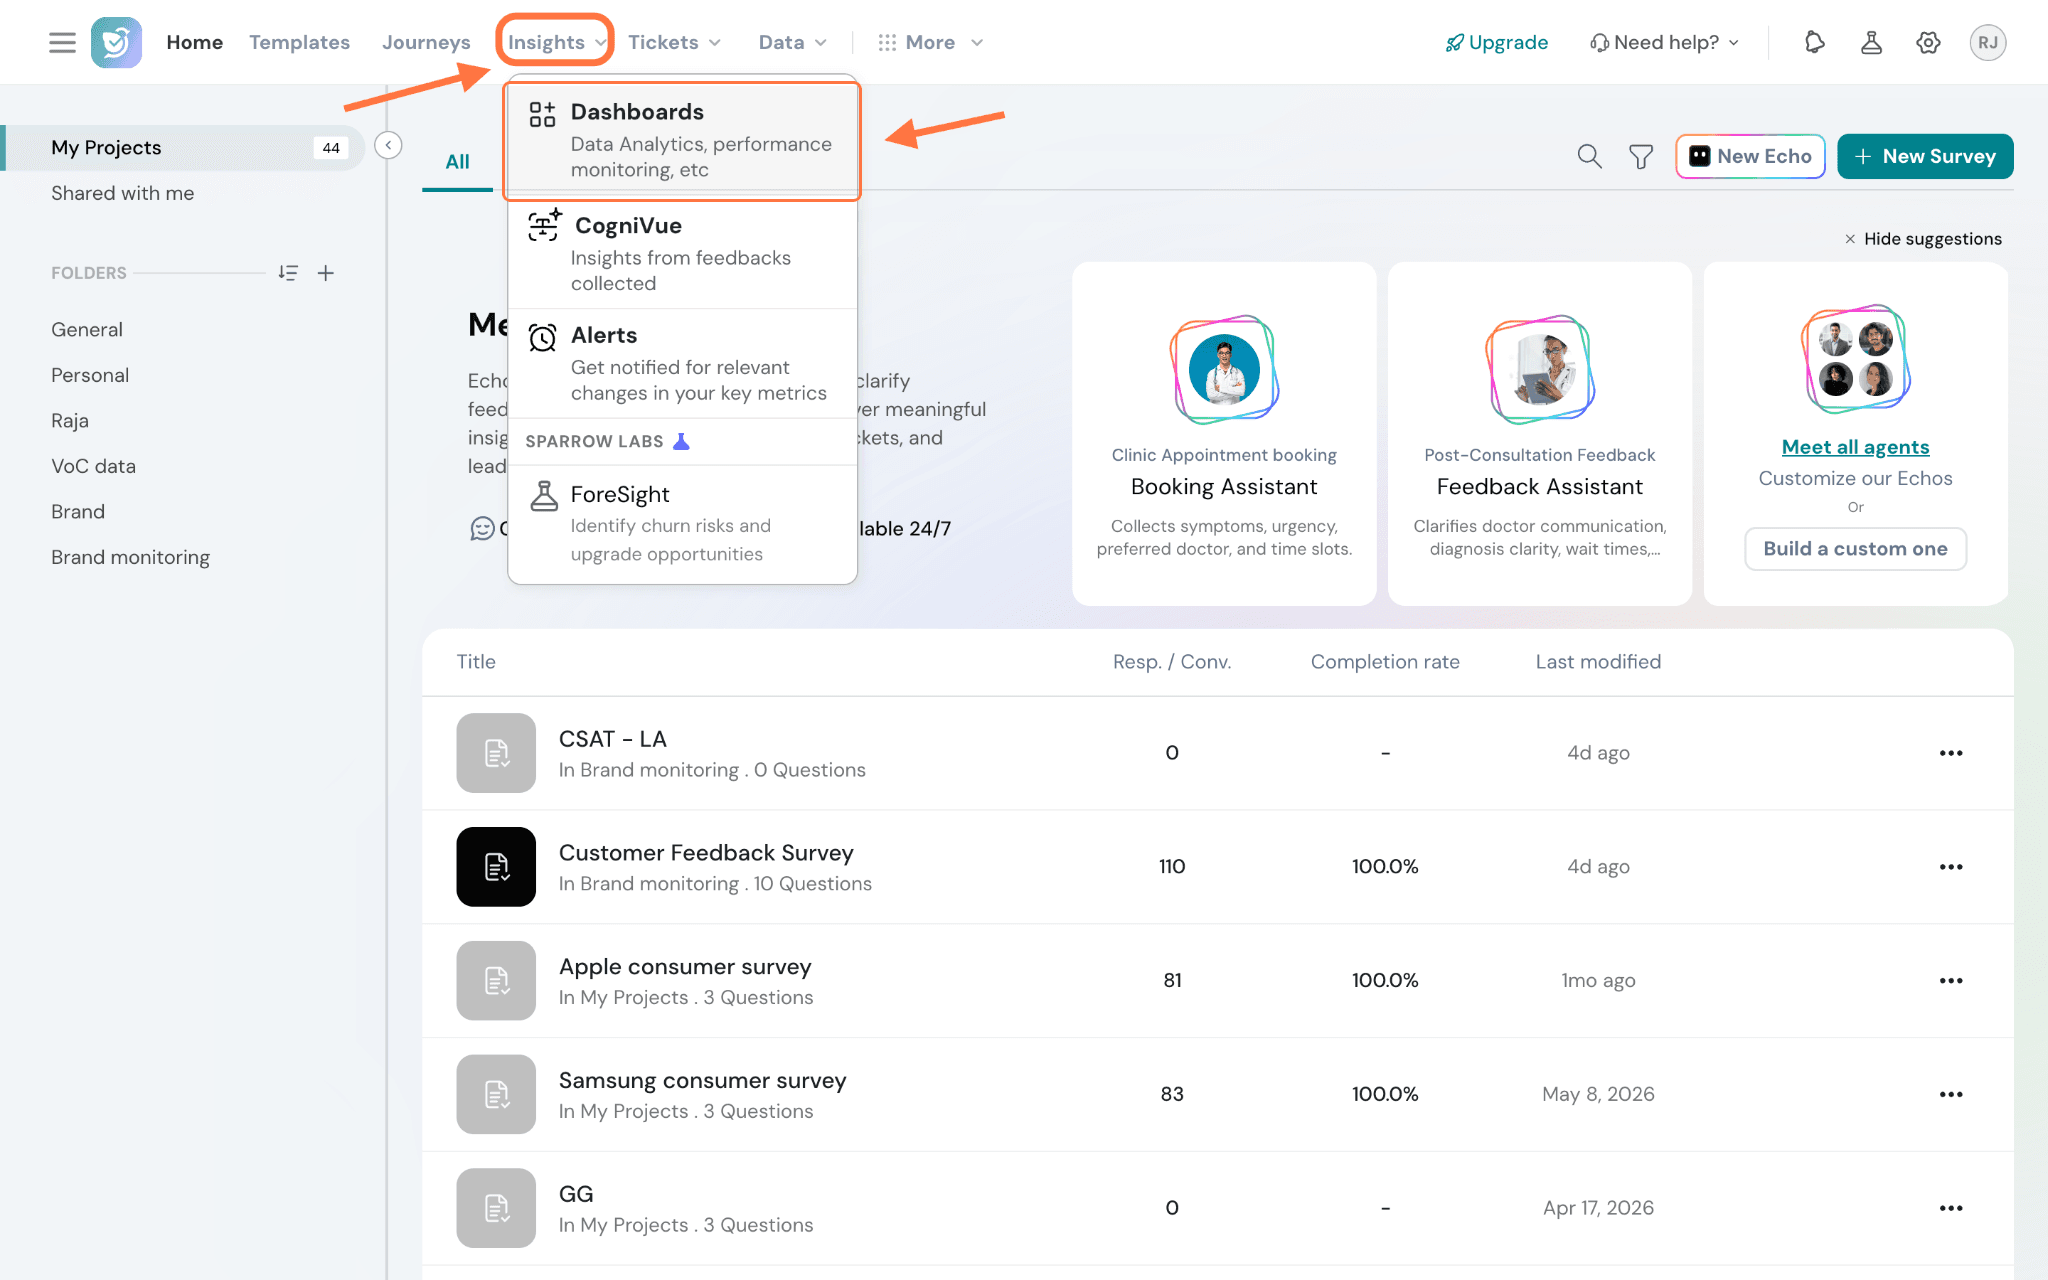The width and height of the screenshot is (2048, 1280).
Task: Click the Feedback Assistant card title
Action: (x=1540, y=486)
